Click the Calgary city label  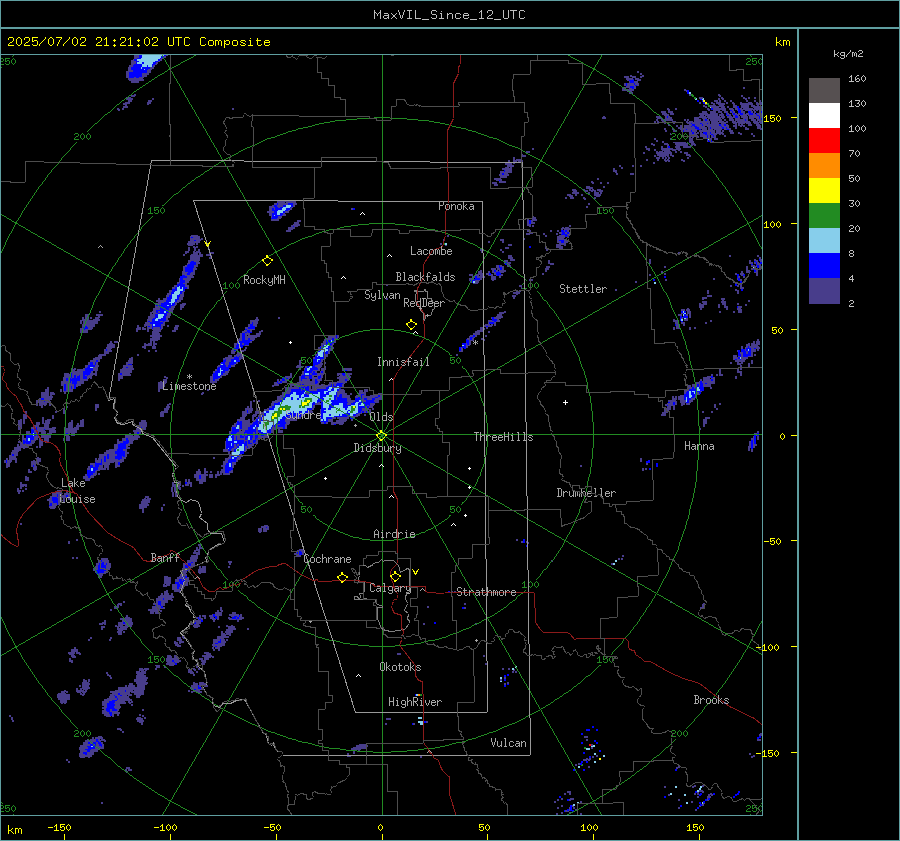[x=390, y=588]
